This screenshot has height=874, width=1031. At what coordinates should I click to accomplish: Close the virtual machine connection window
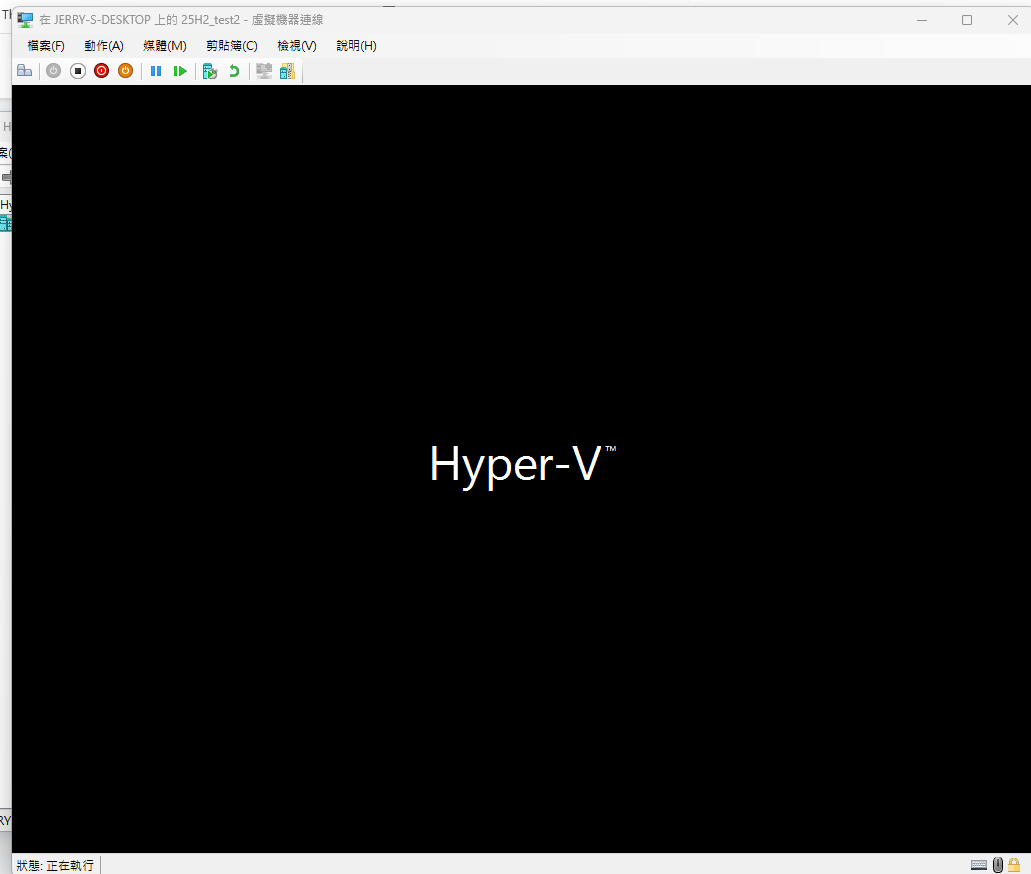point(1013,20)
